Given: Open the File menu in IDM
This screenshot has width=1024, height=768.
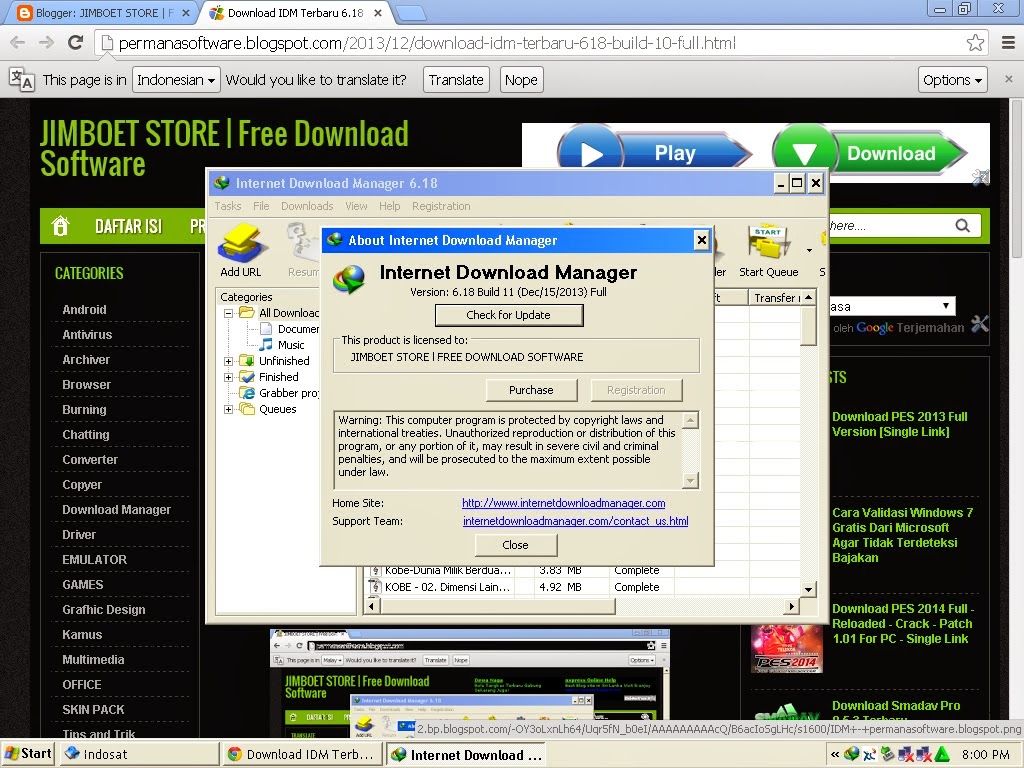Looking at the screenshot, I should click(261, 206).
